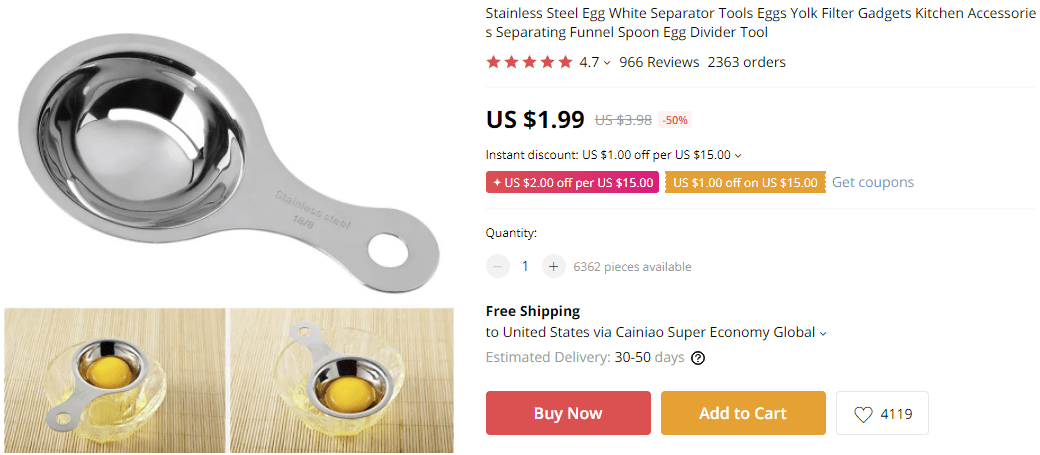Decrease quantity with the minus button

[x=498, y=266]
